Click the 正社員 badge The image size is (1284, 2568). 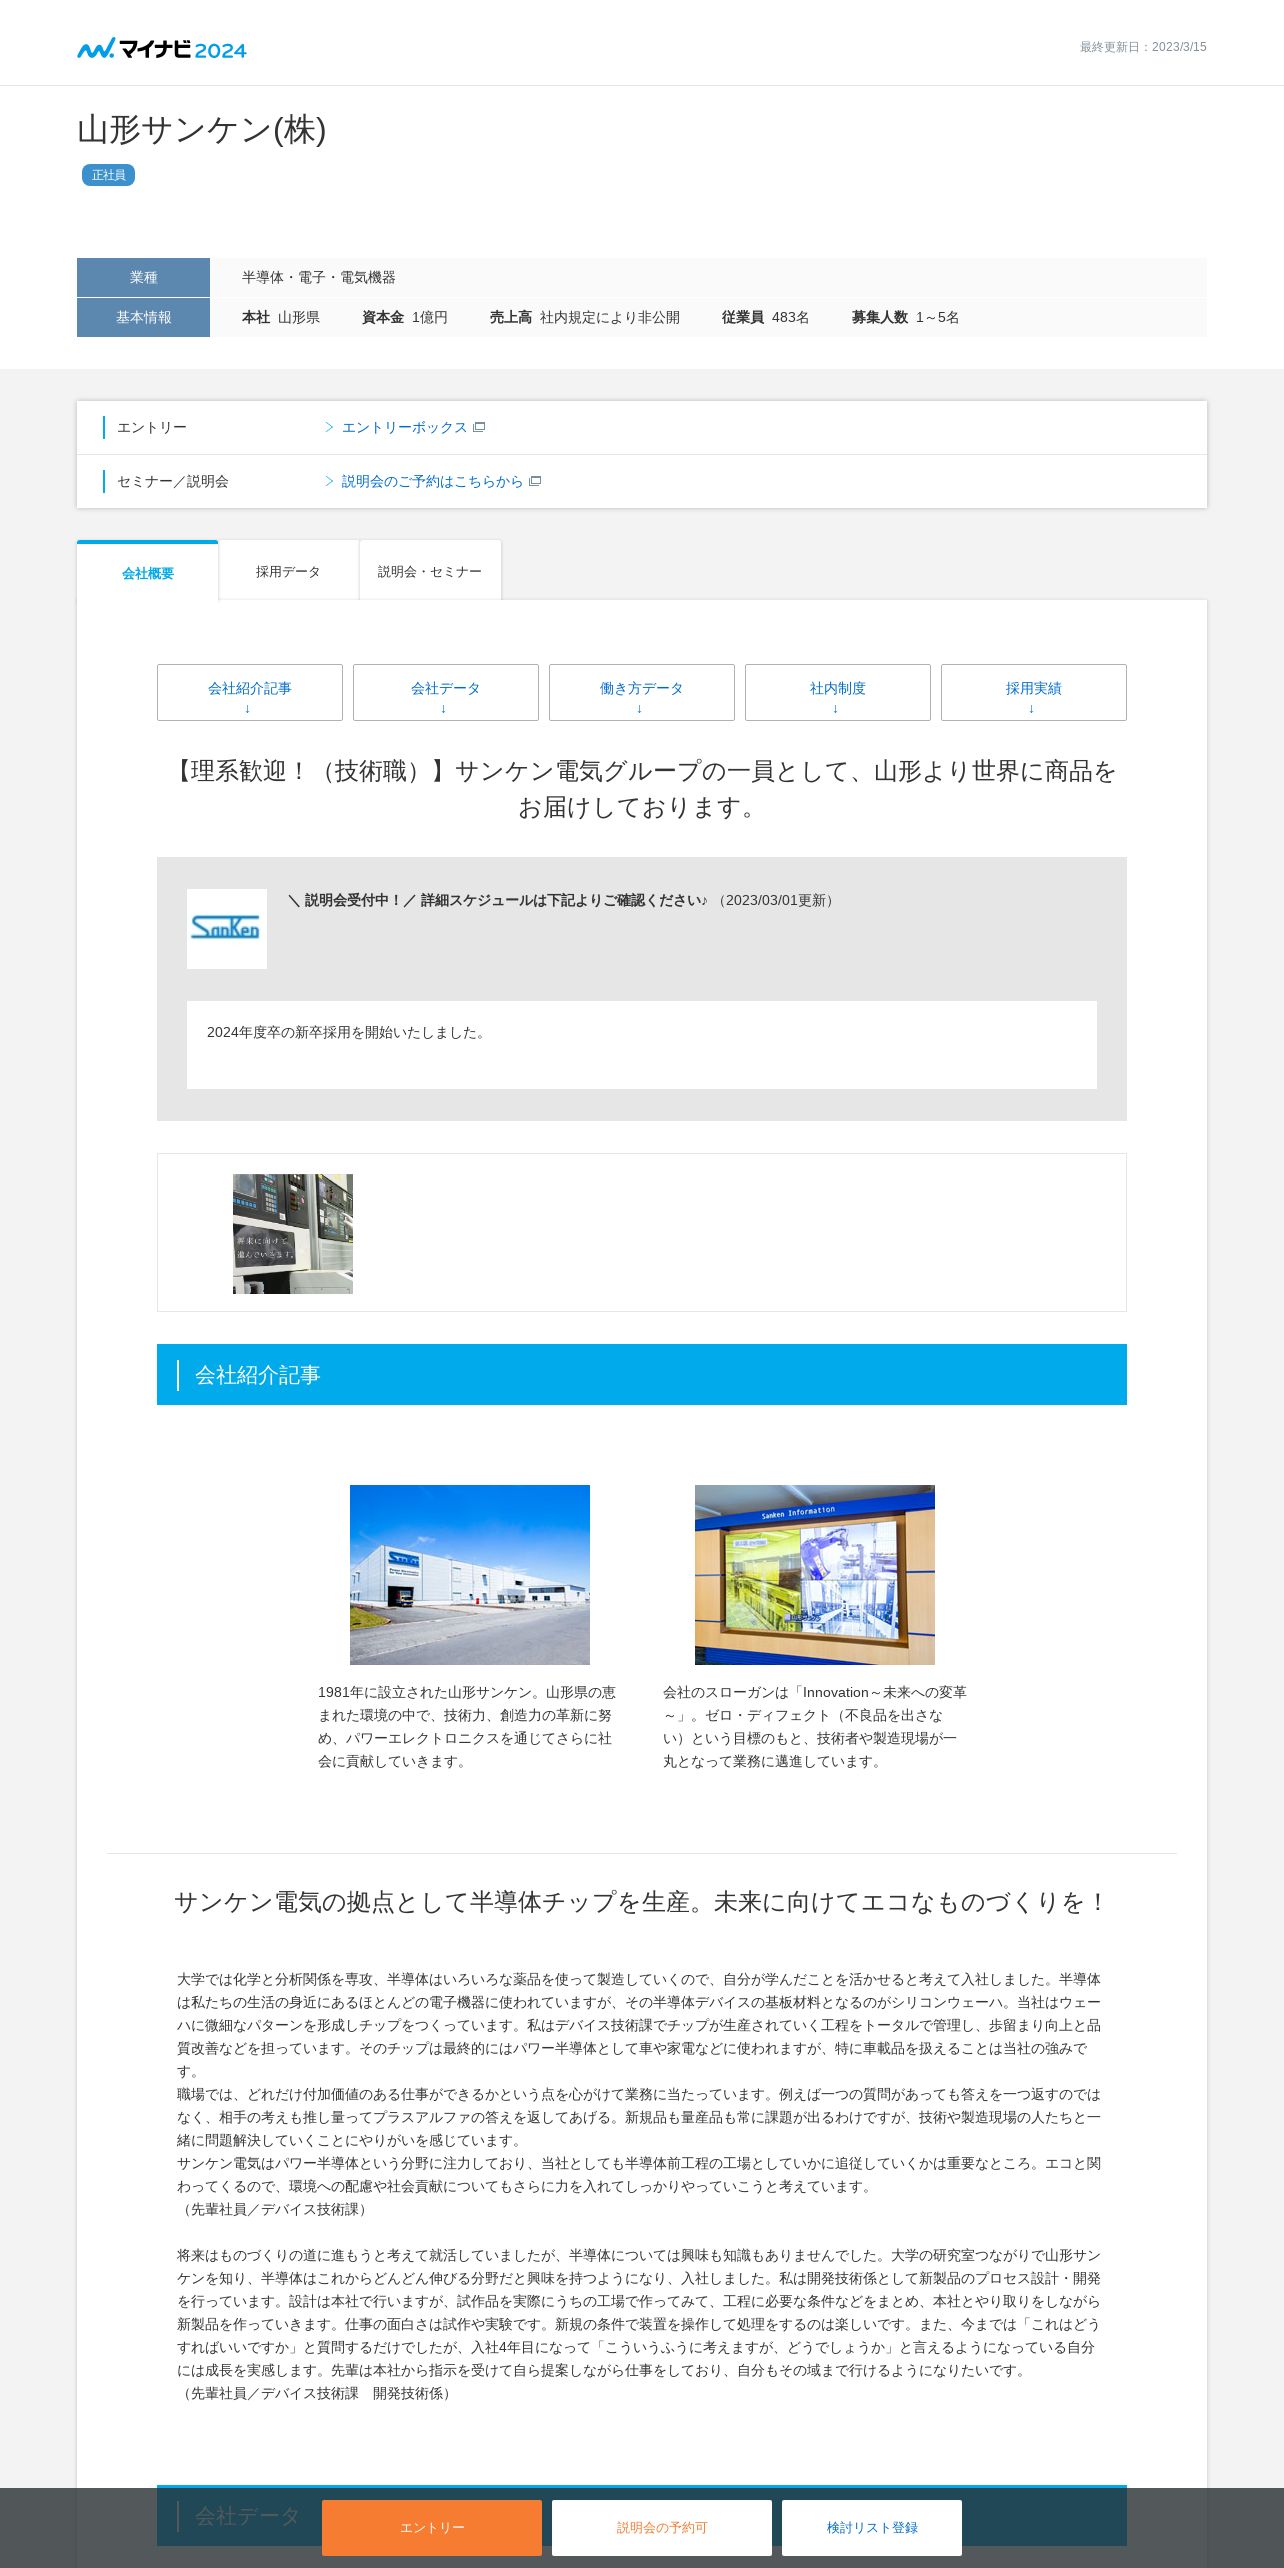108,175
